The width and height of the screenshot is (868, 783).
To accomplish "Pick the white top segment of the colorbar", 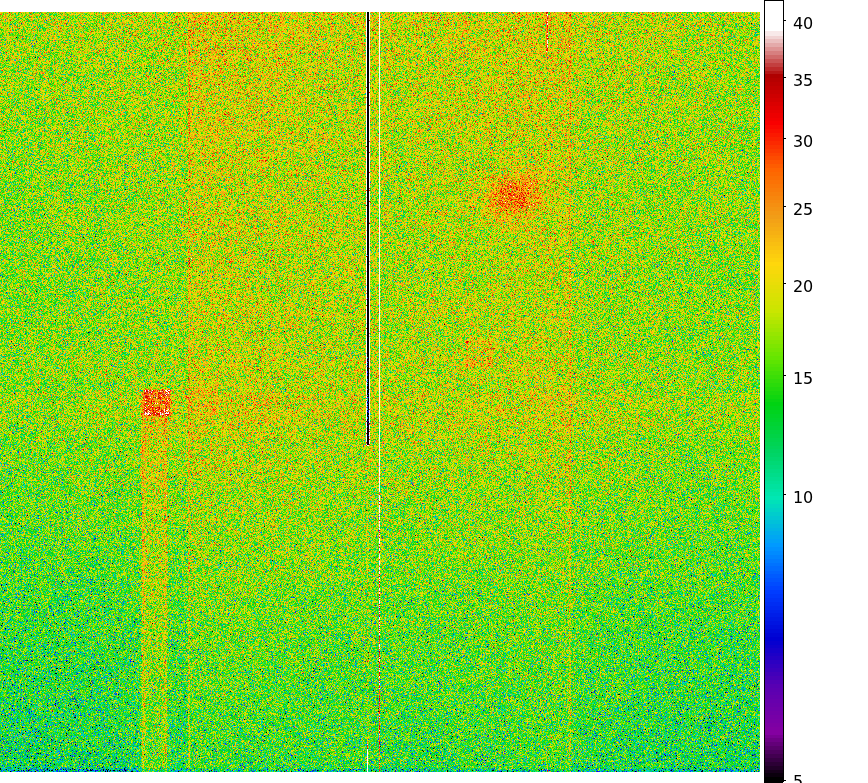I will pos(773,20).
